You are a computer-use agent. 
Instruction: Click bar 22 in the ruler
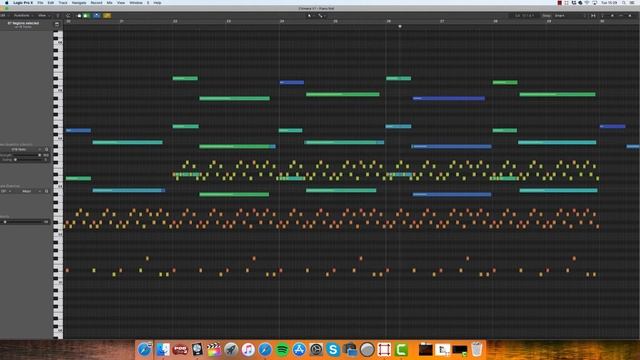tap(175, 21)
